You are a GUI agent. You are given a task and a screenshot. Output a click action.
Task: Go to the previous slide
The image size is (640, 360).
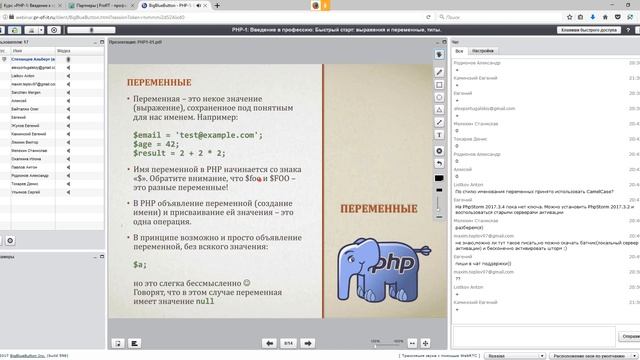(269, 343)
